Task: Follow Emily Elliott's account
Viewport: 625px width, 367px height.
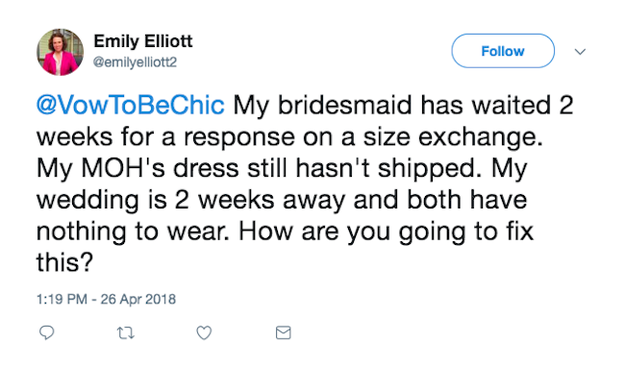Action: tap(503, 51)
